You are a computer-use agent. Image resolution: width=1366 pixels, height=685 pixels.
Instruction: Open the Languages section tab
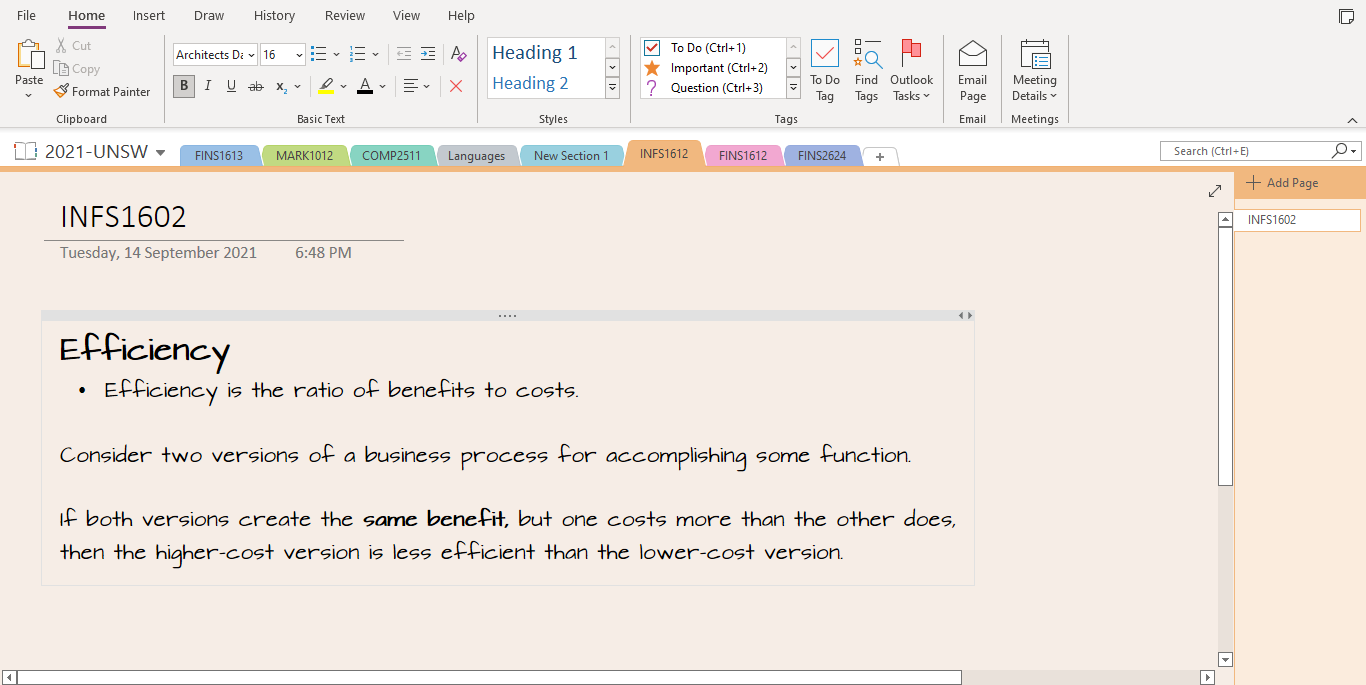click(x=476, y=155)
